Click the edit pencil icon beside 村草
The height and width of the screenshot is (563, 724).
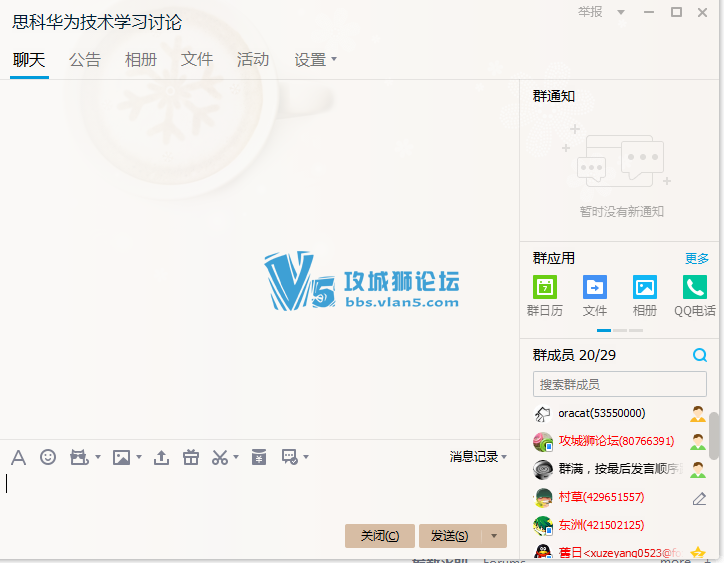[x=699, y=499]
